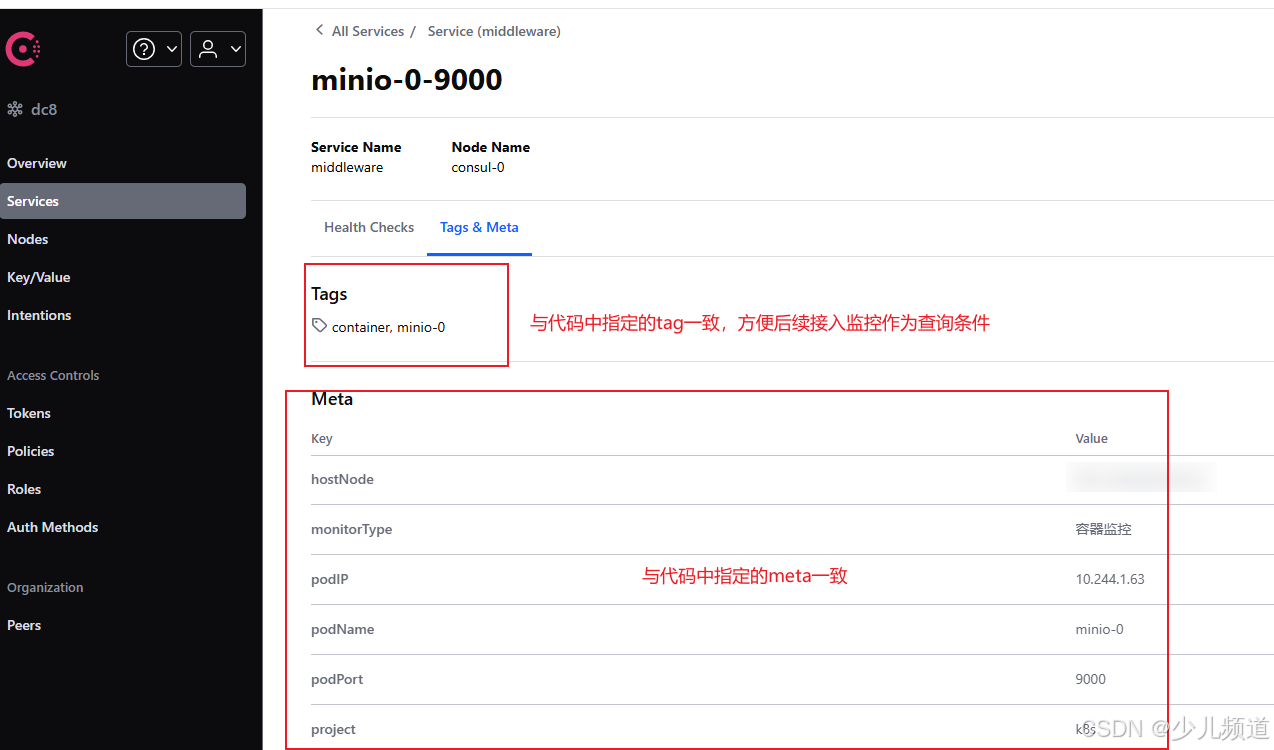Click the middleware service name value

click(347, 167)
